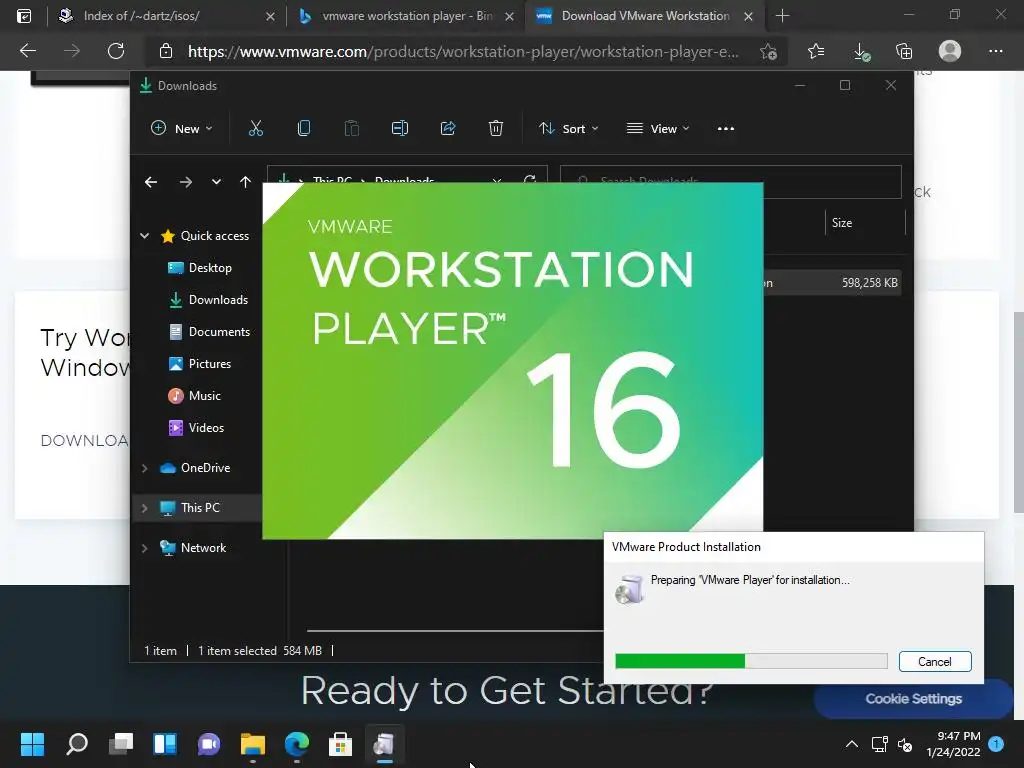Click the Paste icon in Downloads toolbar
The height and width of the screenshot is (768, 1024).
[x=351, y=129]
